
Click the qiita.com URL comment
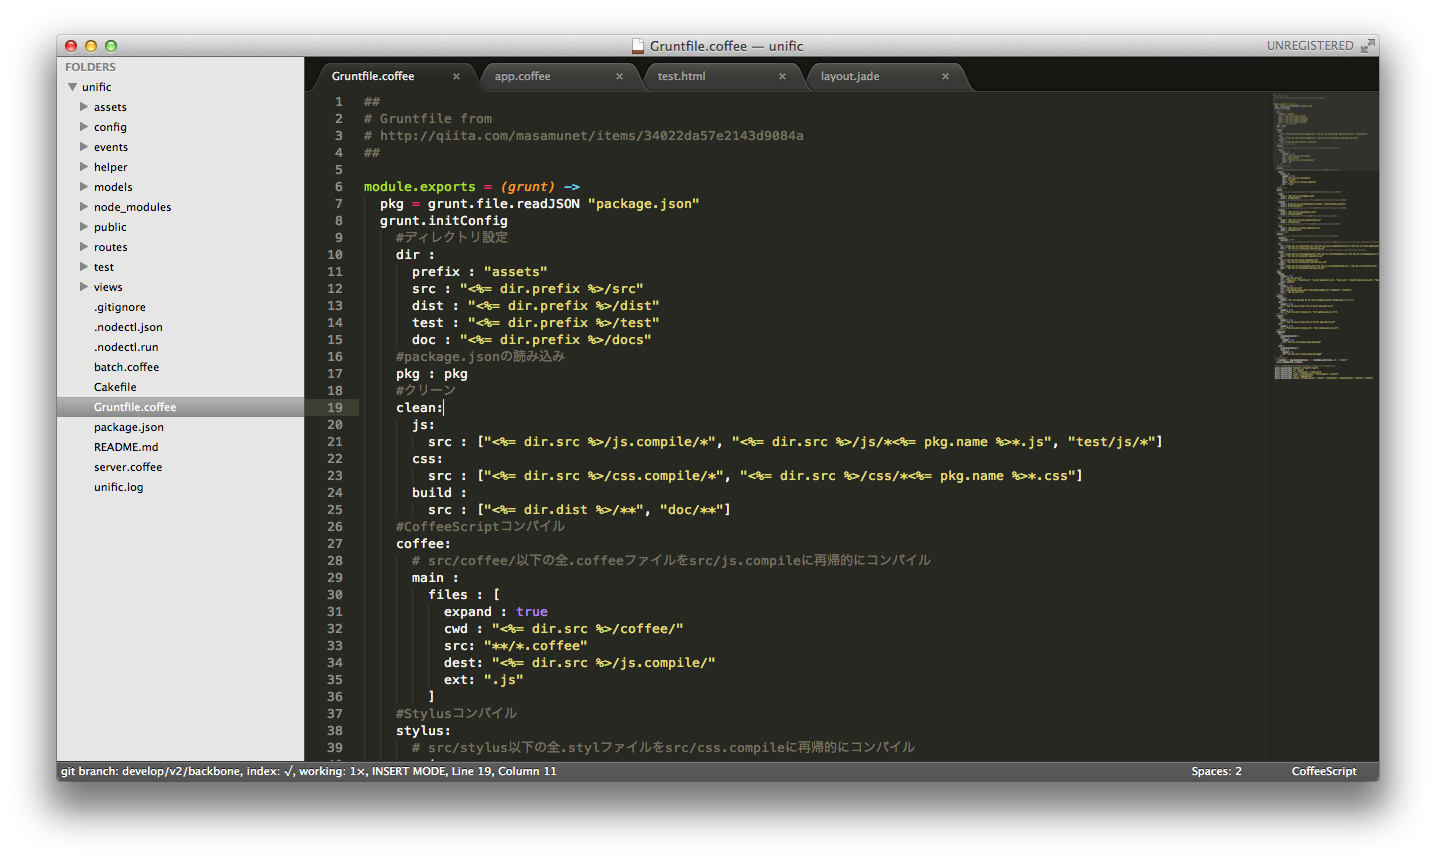591,135
